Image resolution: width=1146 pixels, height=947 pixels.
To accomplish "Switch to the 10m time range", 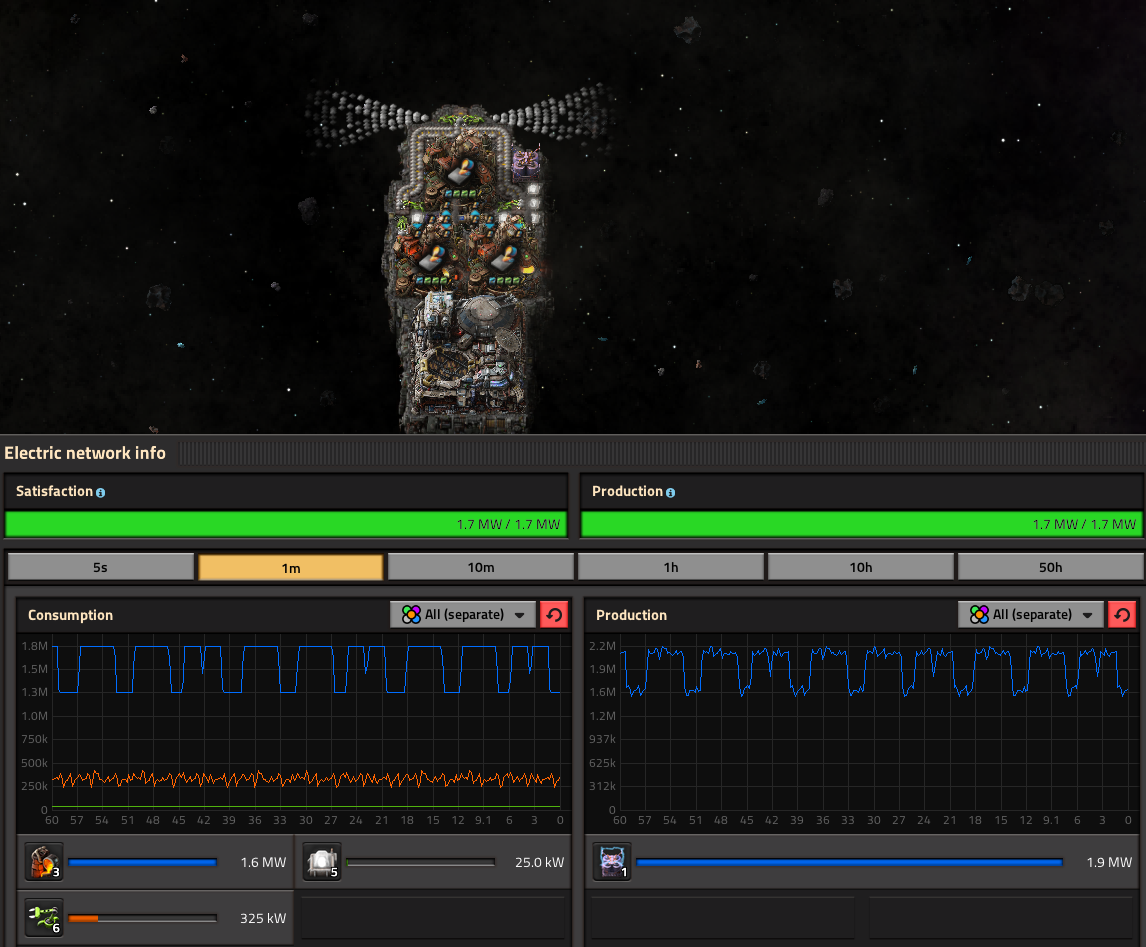I will [481, 567].
